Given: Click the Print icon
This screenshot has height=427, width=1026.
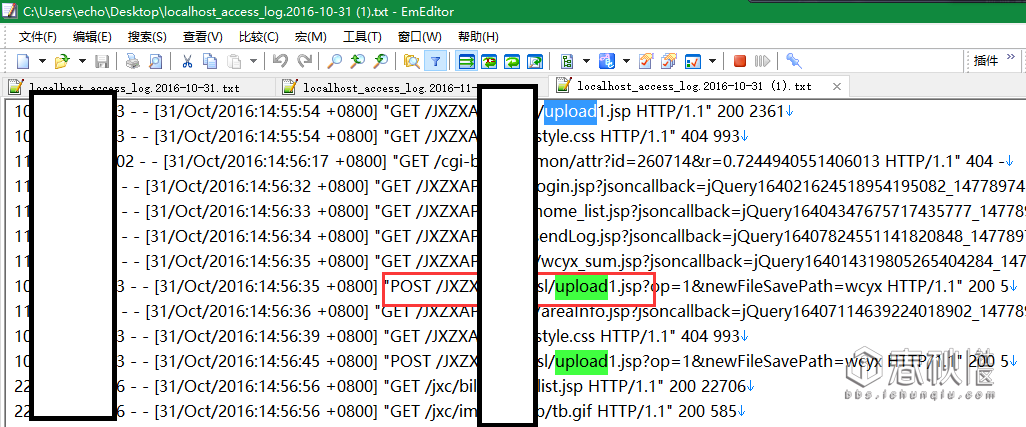Looking at the screenshot, I should coord(133,61).
